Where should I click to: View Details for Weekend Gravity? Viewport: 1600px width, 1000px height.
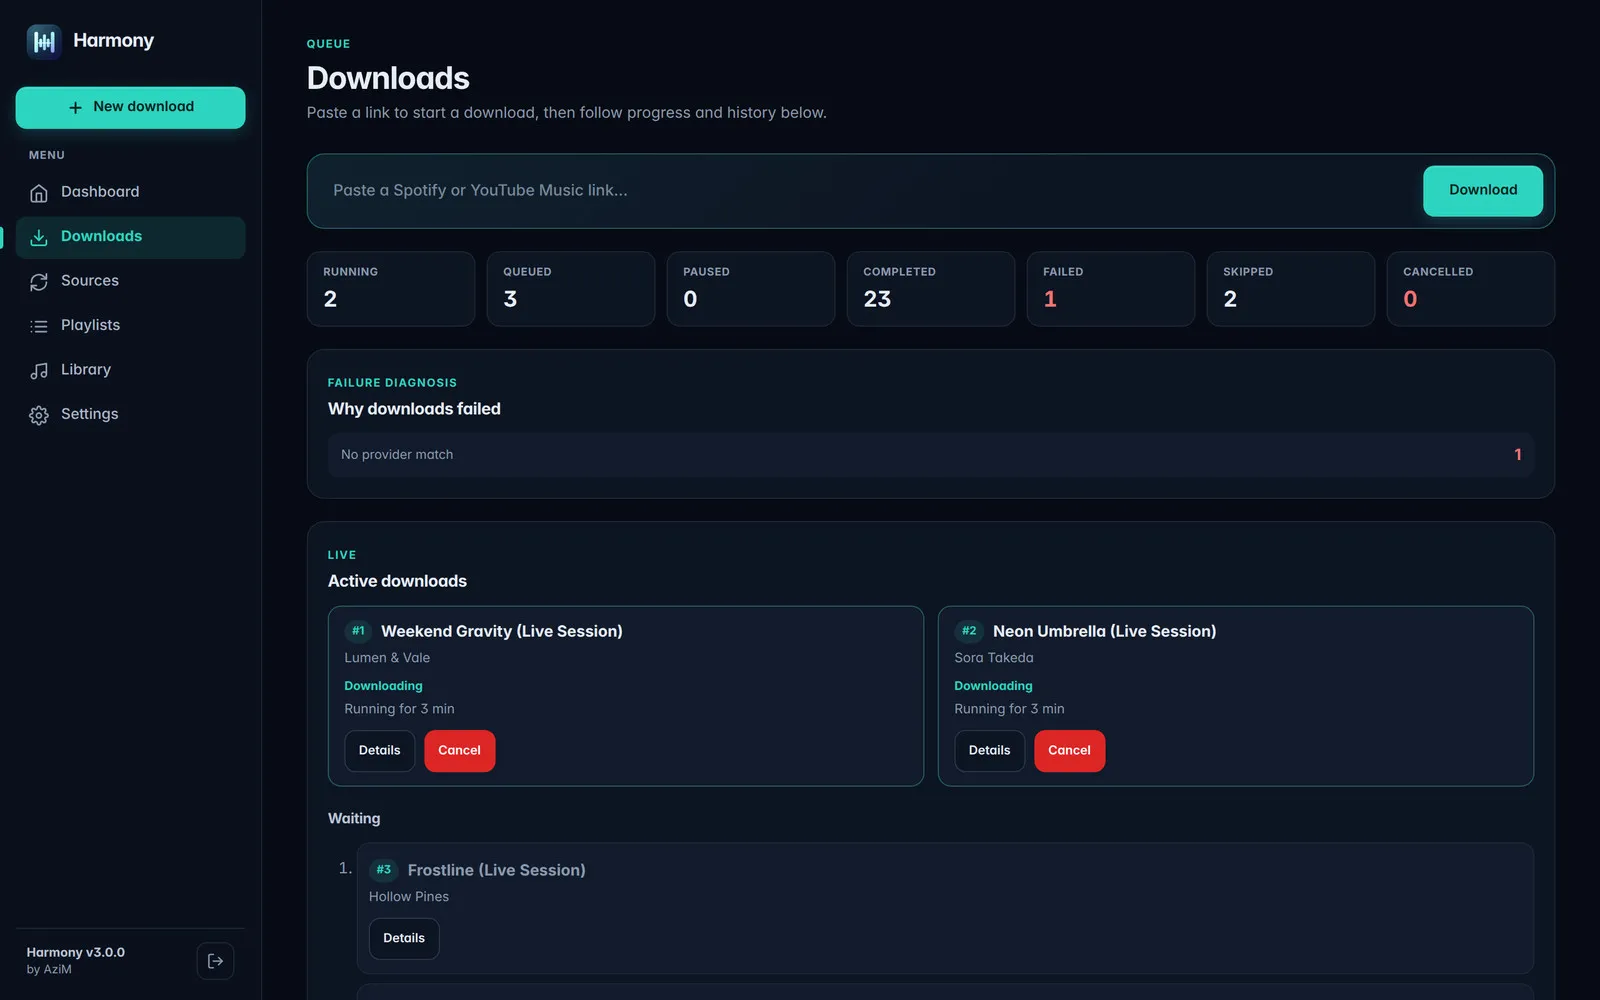[x=380, y=750]
